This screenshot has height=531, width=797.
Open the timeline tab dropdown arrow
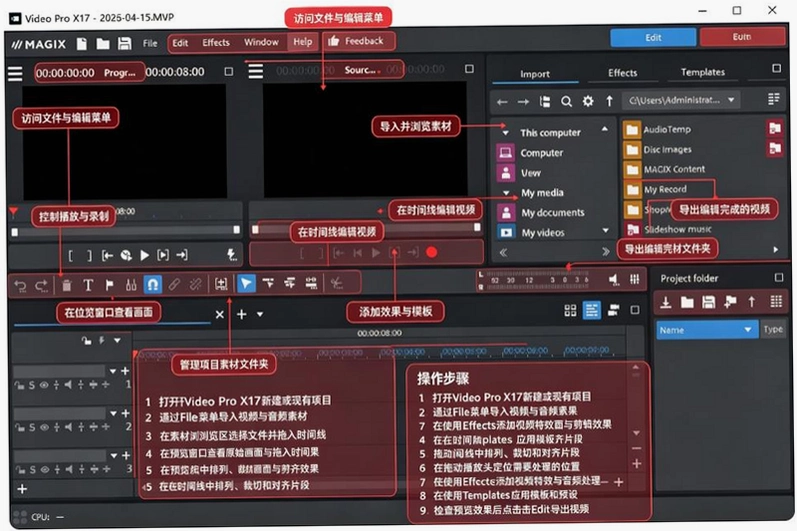[x=260, y=315]
